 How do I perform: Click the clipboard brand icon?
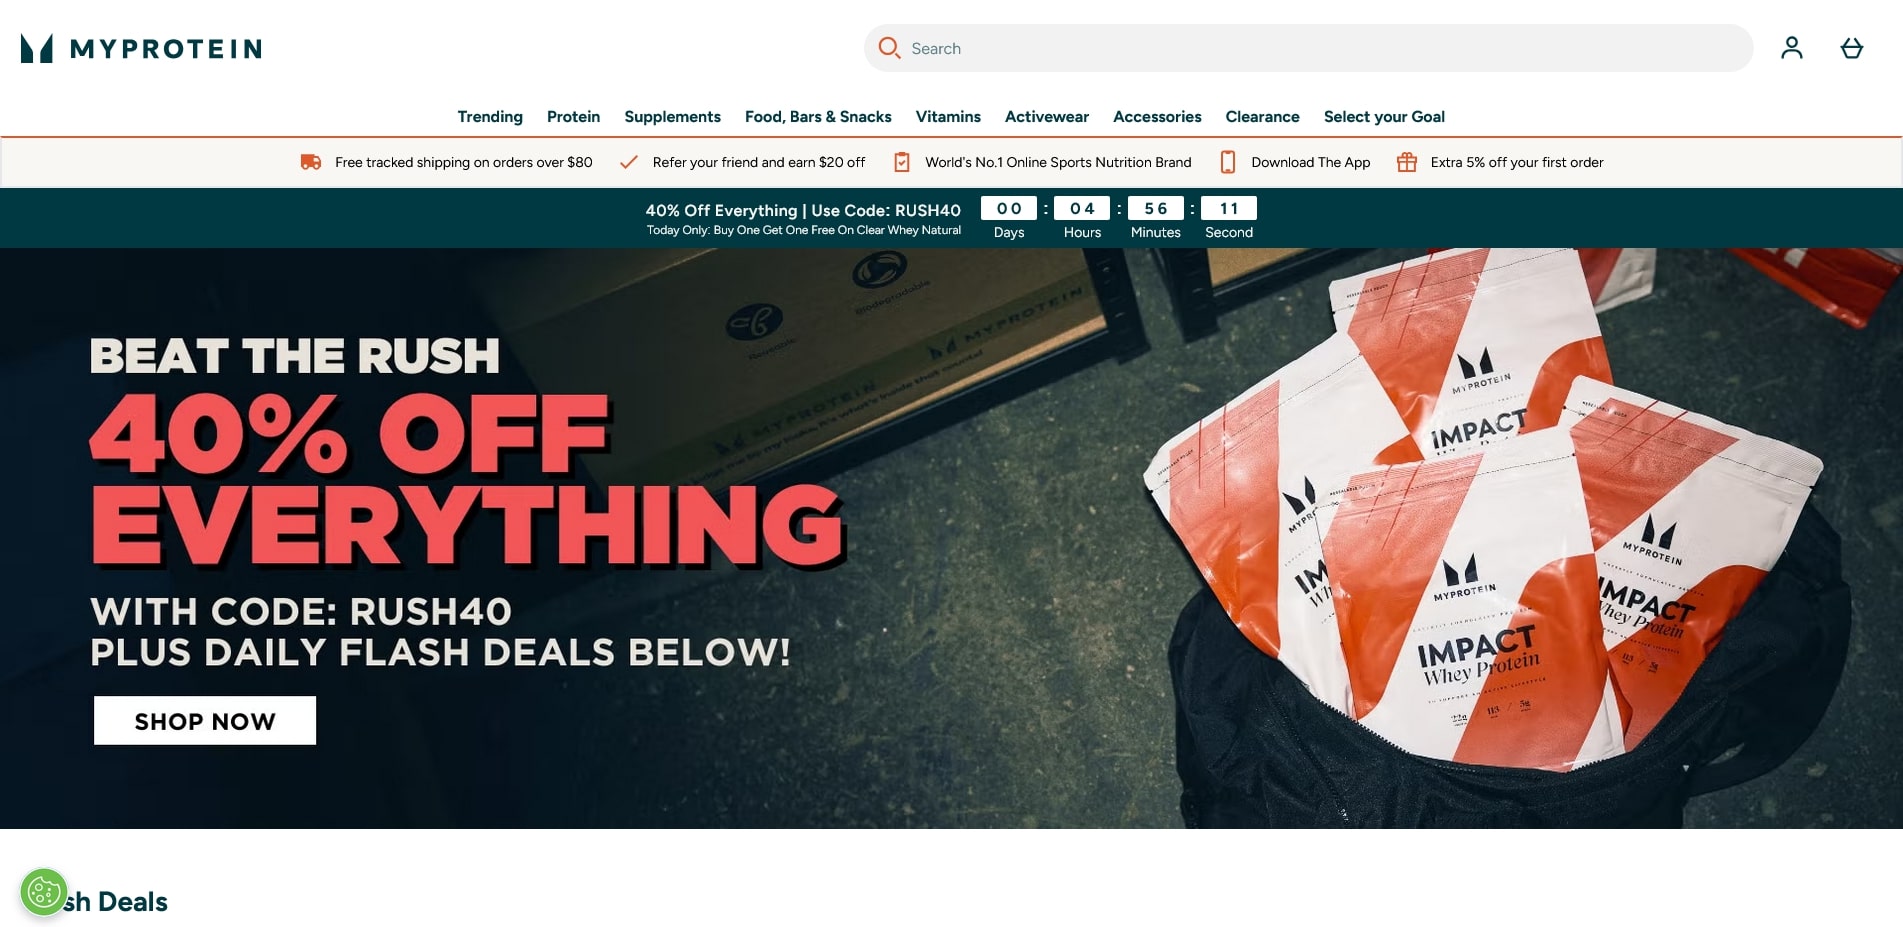click(901, 162)
